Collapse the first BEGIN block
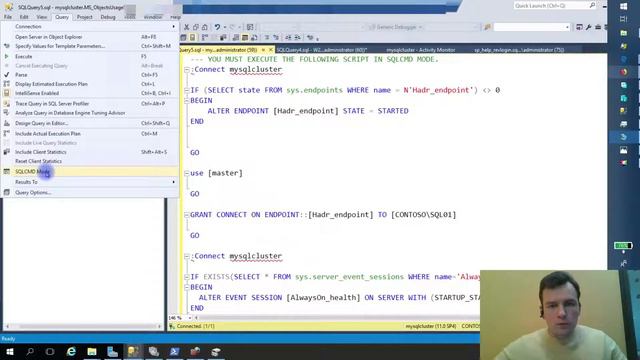This screenshot has width=640, height=360. coord(187,101)
